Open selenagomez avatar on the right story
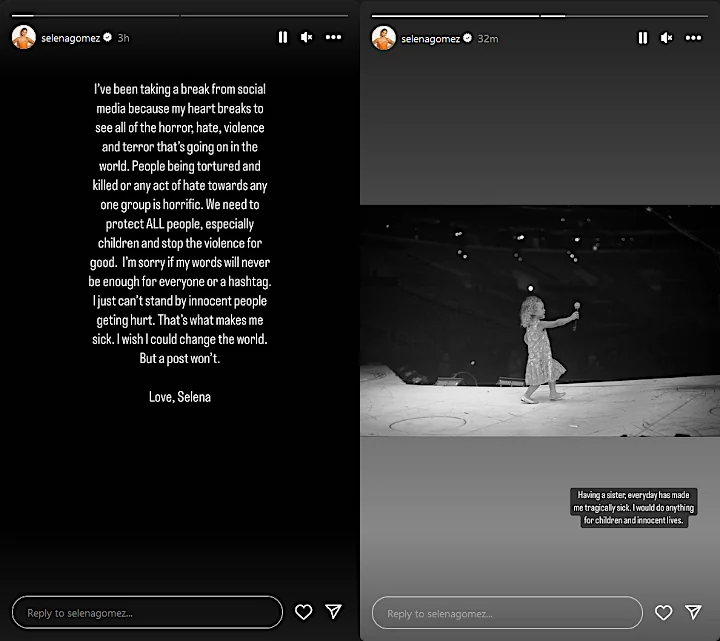The image size is (720, 641). pos(384,38)
